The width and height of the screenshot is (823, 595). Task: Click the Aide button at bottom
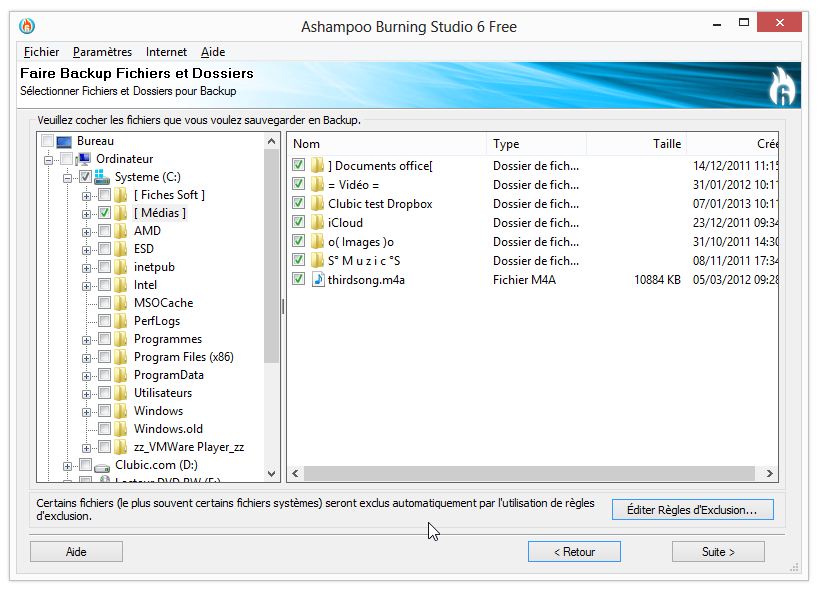point(76,552)
